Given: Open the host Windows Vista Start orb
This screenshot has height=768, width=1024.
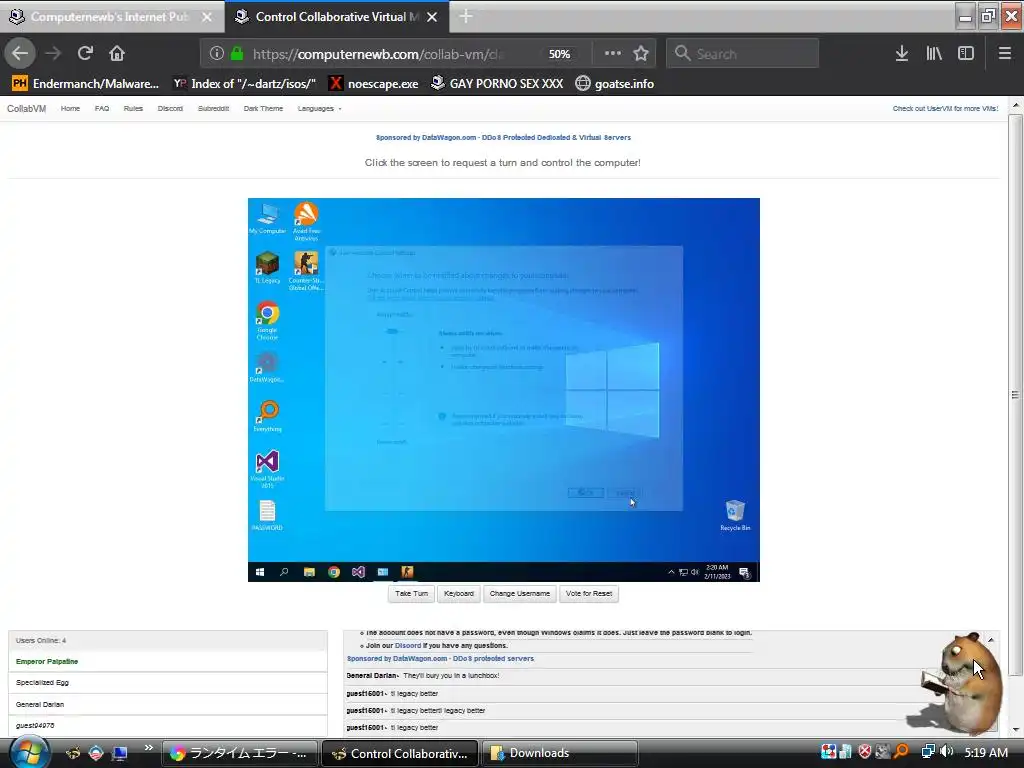Looking at the screenshot, I should [x=29, y=752].
